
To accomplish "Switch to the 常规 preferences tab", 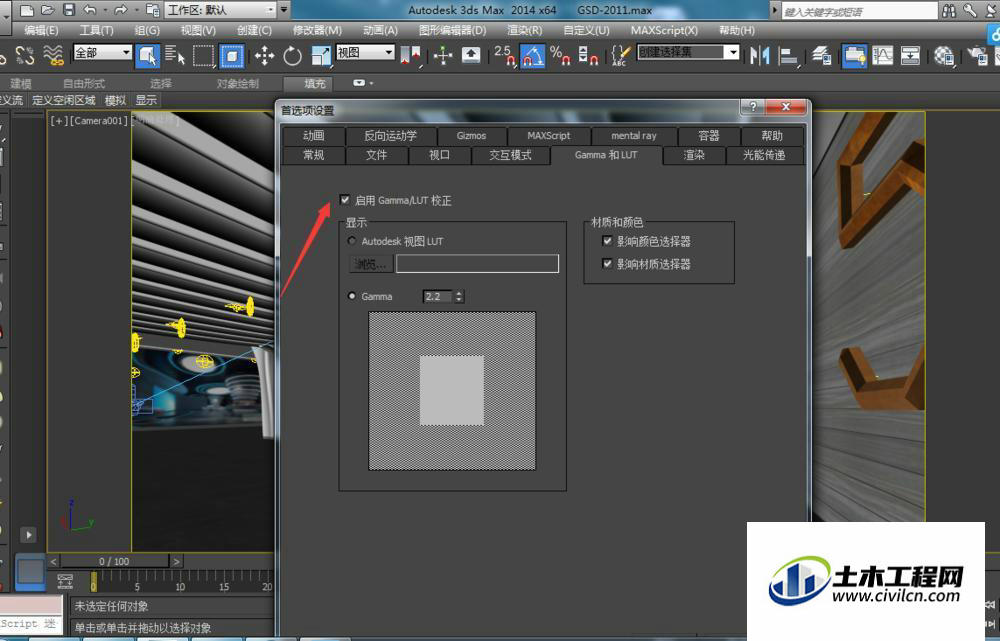I will tap(314, 155).
